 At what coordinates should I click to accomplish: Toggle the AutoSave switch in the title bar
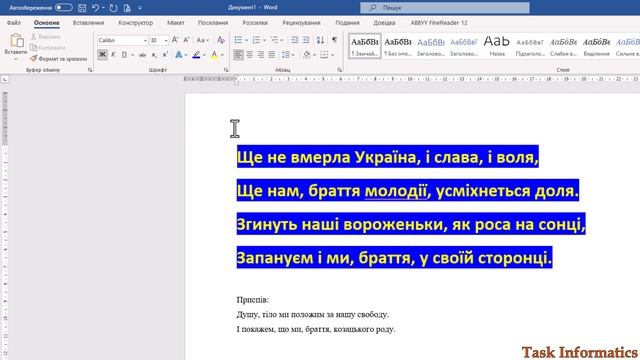tap(63, 7)
